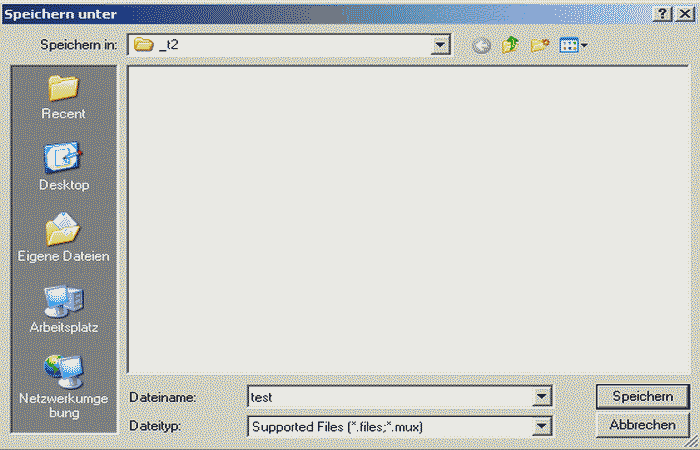Go up one folder level

click(x=511, y=45)
